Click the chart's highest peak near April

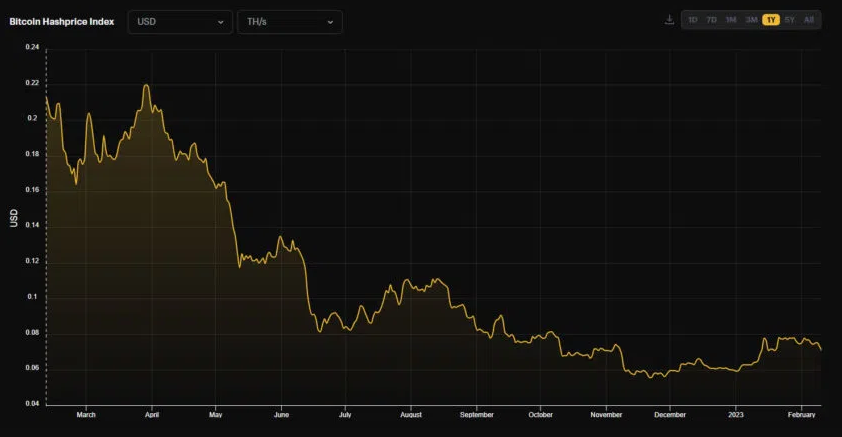tap(147, 86)
